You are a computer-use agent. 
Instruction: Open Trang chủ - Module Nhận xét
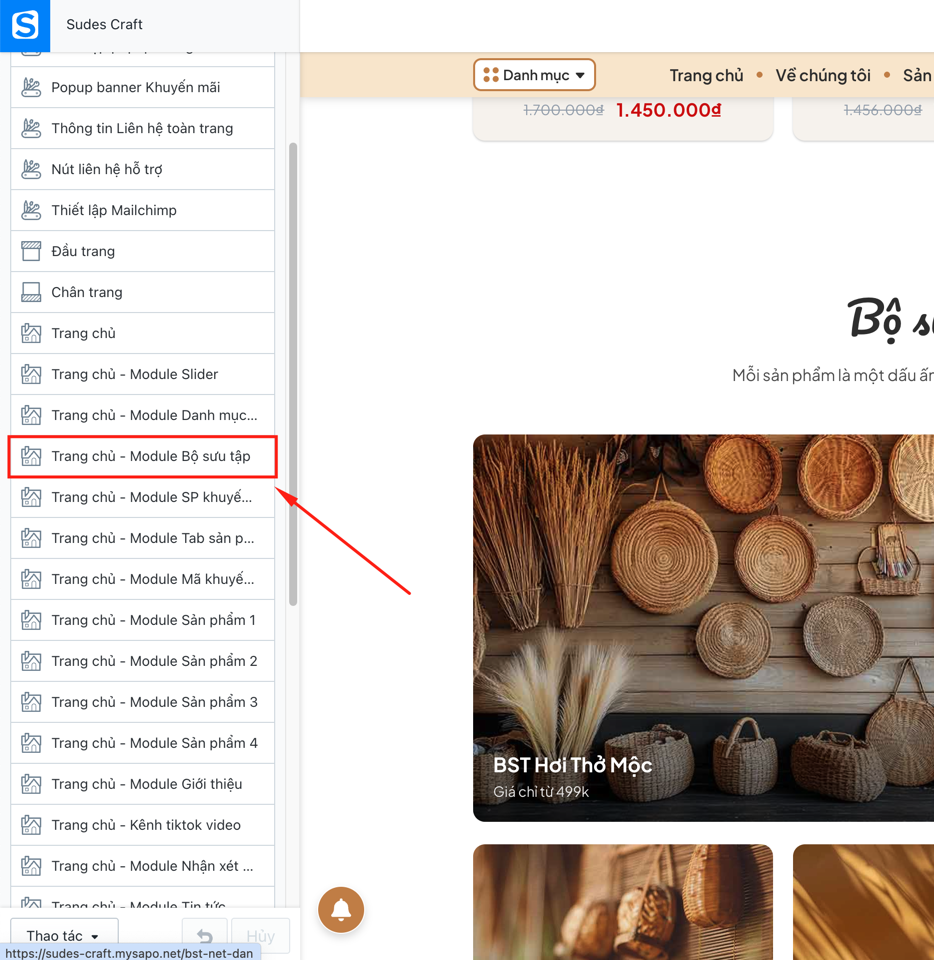pos(143,867)
